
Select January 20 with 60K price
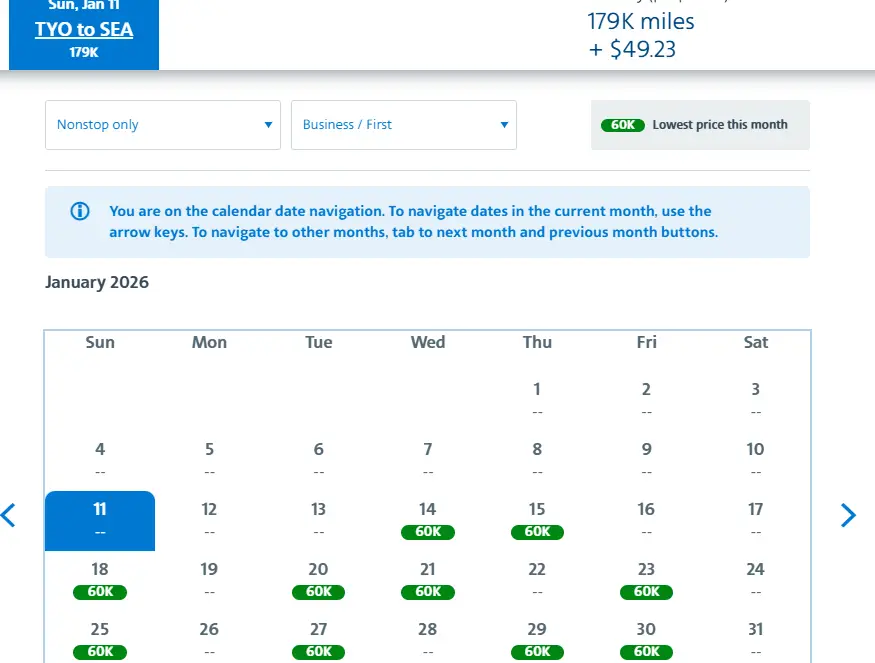coord(318,580)
